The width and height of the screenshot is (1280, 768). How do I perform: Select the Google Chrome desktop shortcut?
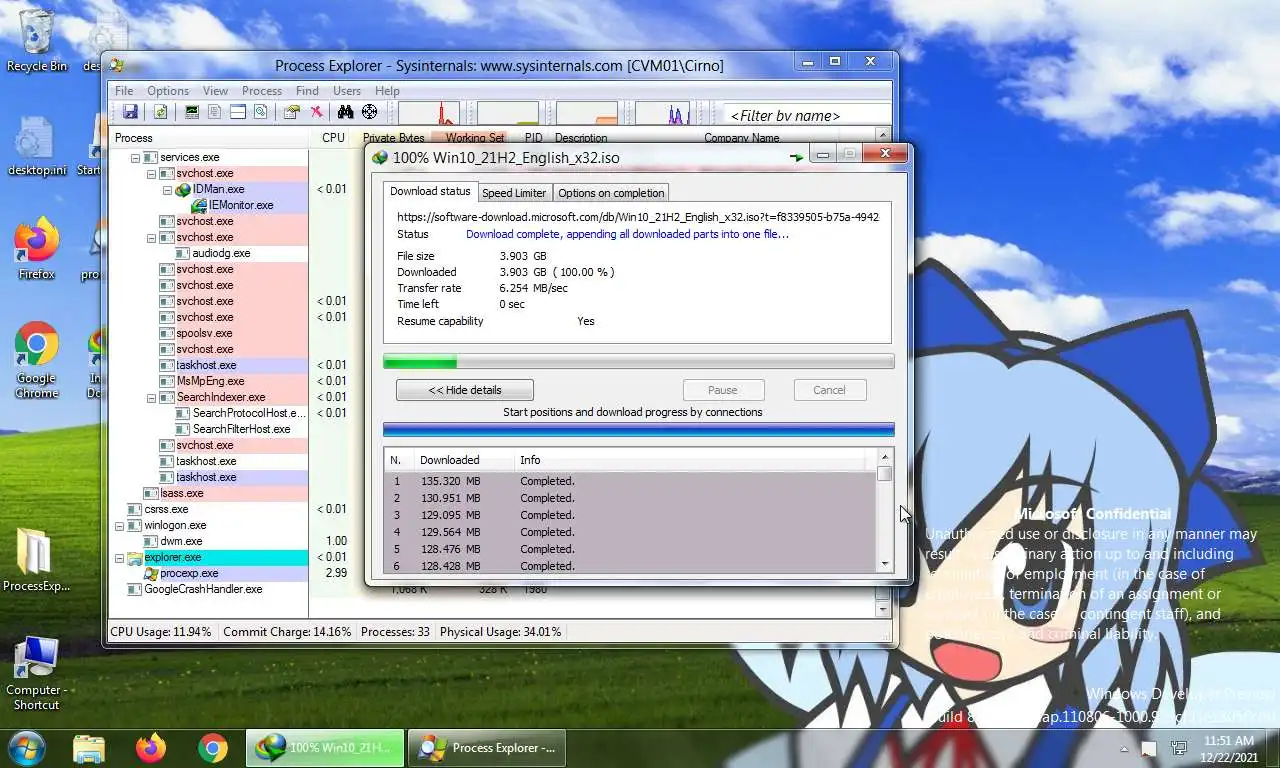tap(37, 360)
